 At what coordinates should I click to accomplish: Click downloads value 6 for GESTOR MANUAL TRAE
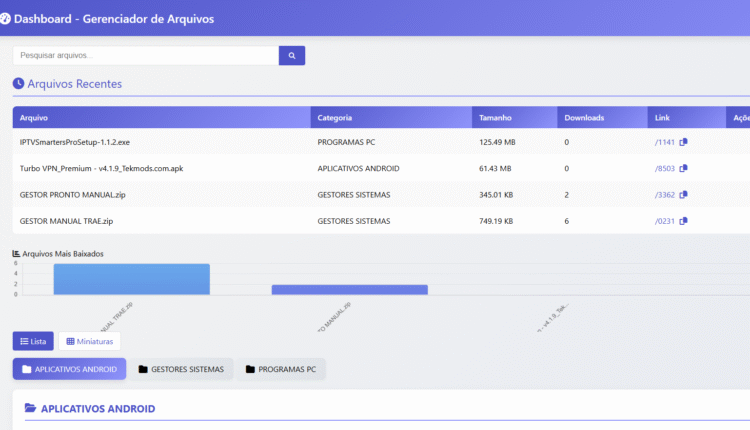[x=567, y=221]
